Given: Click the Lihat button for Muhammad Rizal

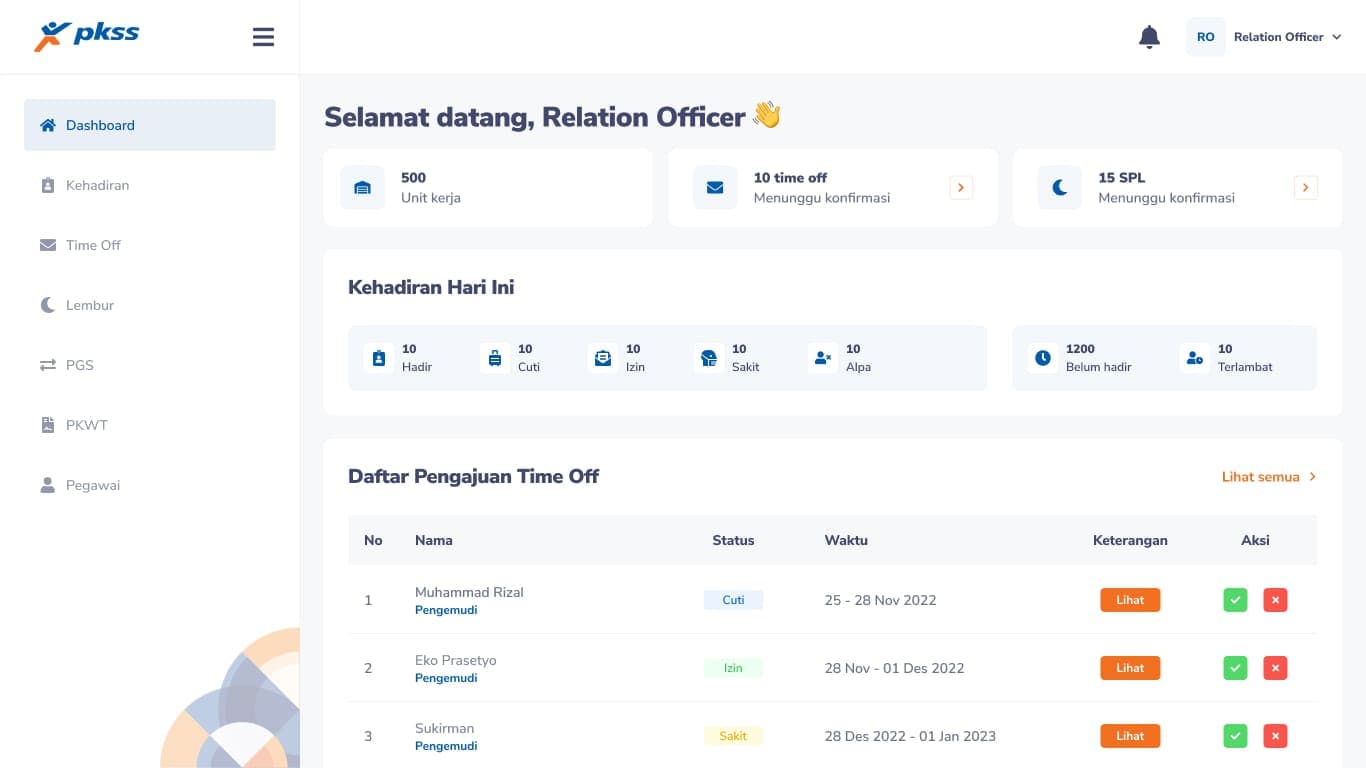Looking at the screenshot, I should click(x=1130, y=600).
